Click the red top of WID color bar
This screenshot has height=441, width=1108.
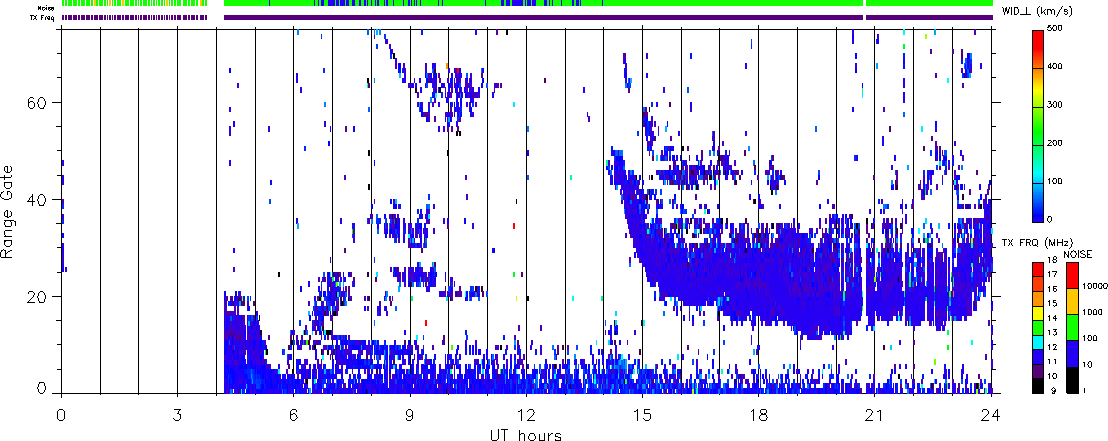pyautogui.click(x=1037, y=49)
